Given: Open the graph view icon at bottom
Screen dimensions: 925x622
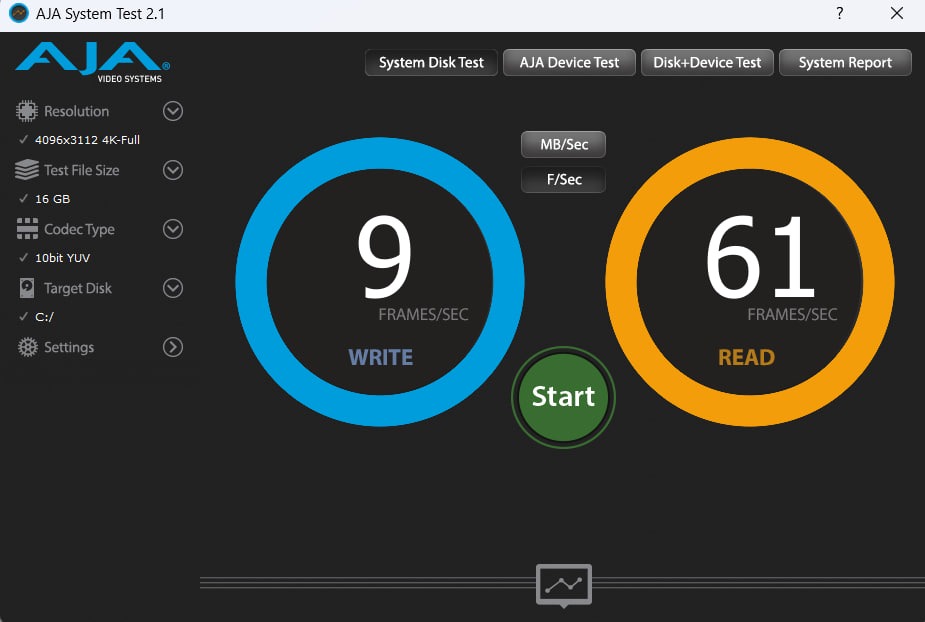Looking at the screenshot, I should (x=564, y=585).
